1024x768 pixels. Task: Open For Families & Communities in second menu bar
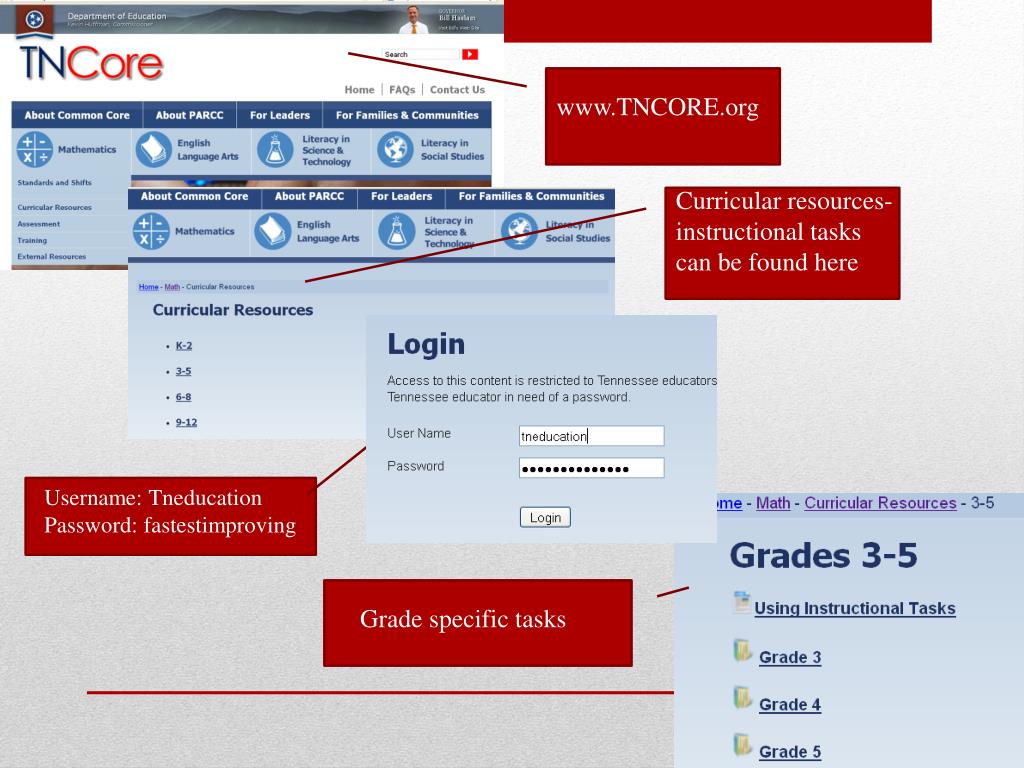point(531,196)
